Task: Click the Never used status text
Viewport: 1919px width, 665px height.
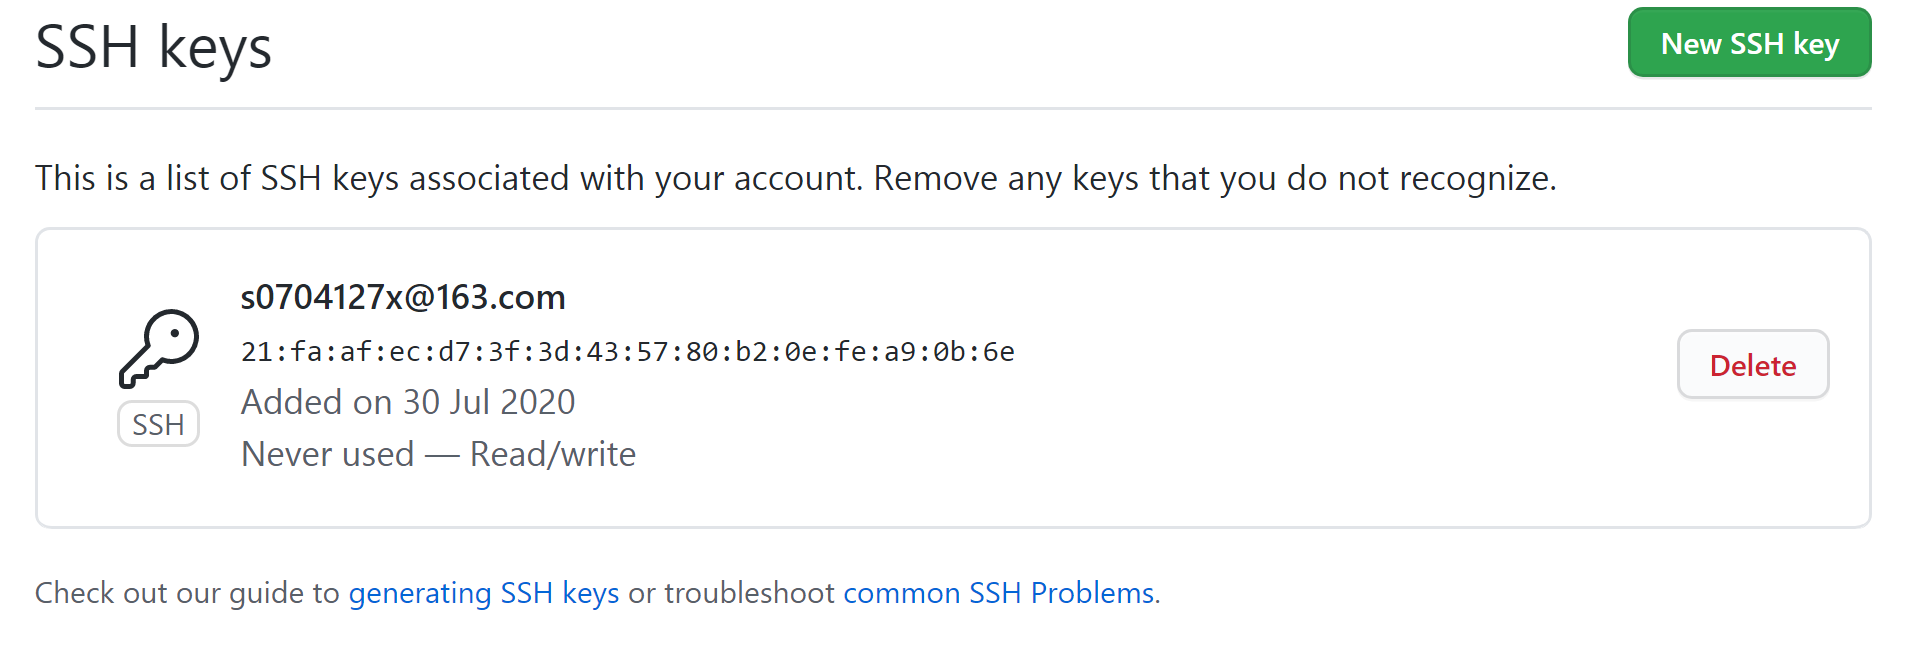Action: click(x=327, y=454)
